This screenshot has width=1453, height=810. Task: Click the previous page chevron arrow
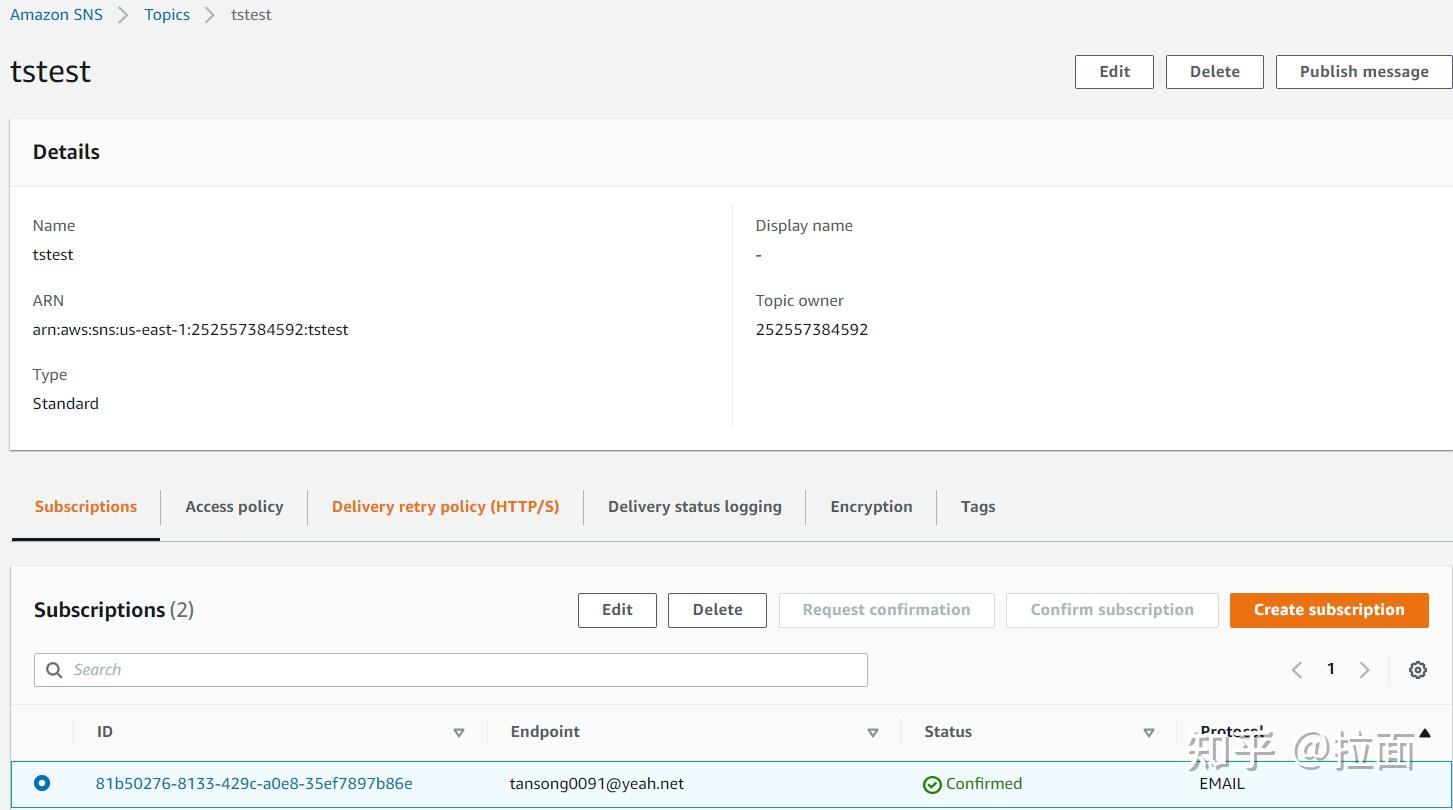(1296, 669)
